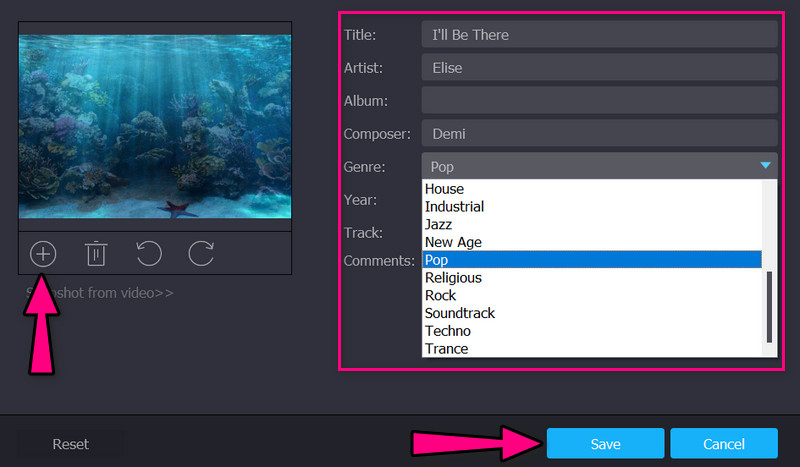The width and height of the screenshot is (800, 467).
Task: Select the highlighted Pop genre entry
Action: coord(437,260)
